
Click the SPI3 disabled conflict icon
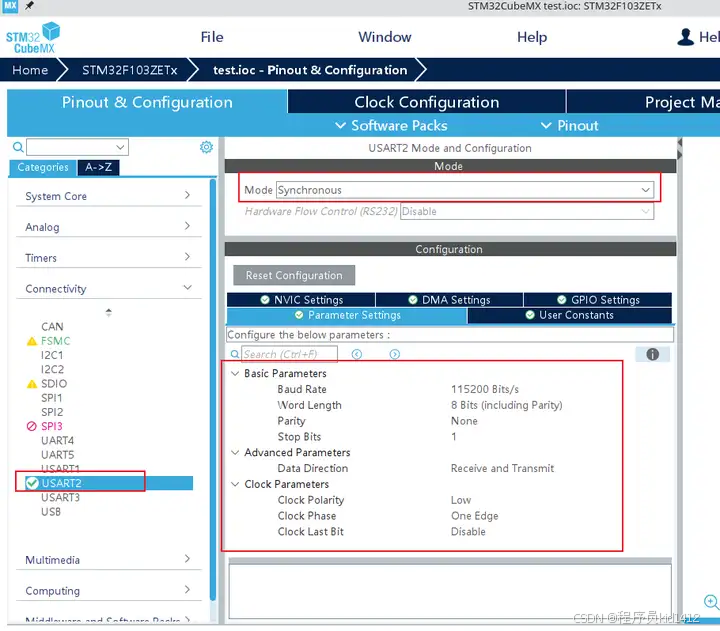[32, 427]
